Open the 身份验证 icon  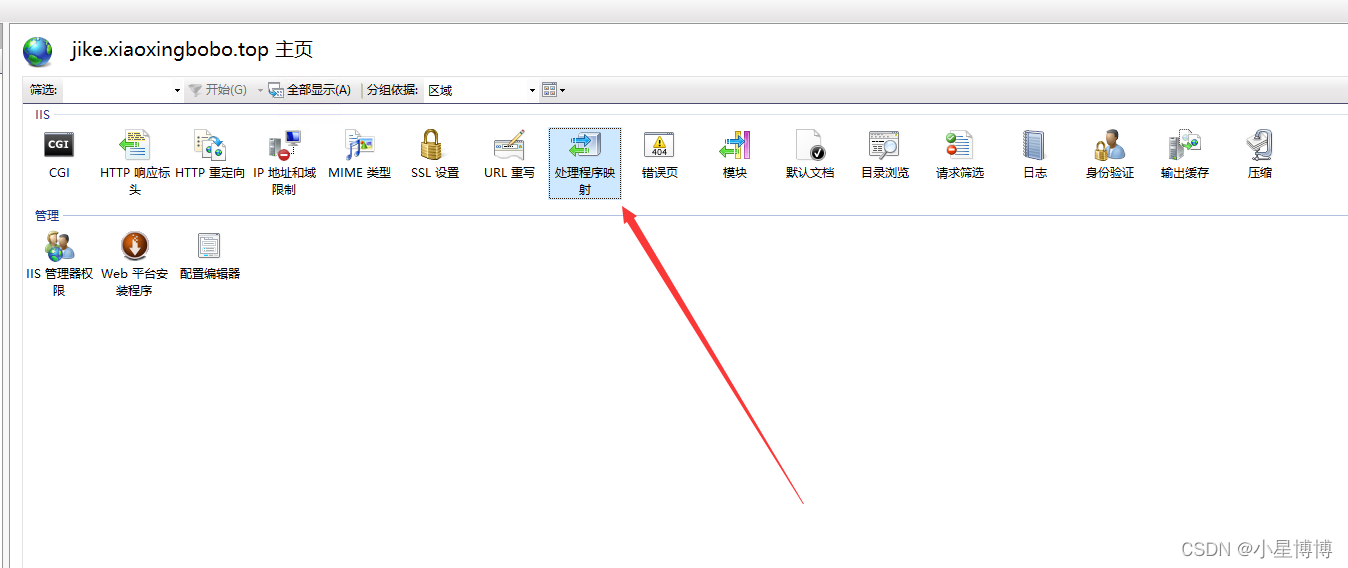pos(1110,145)
